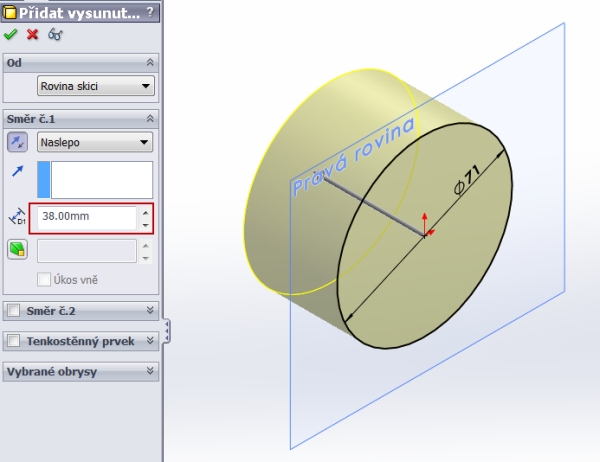This screenshot has width=600, height=462.
Task: Enable the Tenkostěnný prvek checkbox
Action: pos(14,341)
